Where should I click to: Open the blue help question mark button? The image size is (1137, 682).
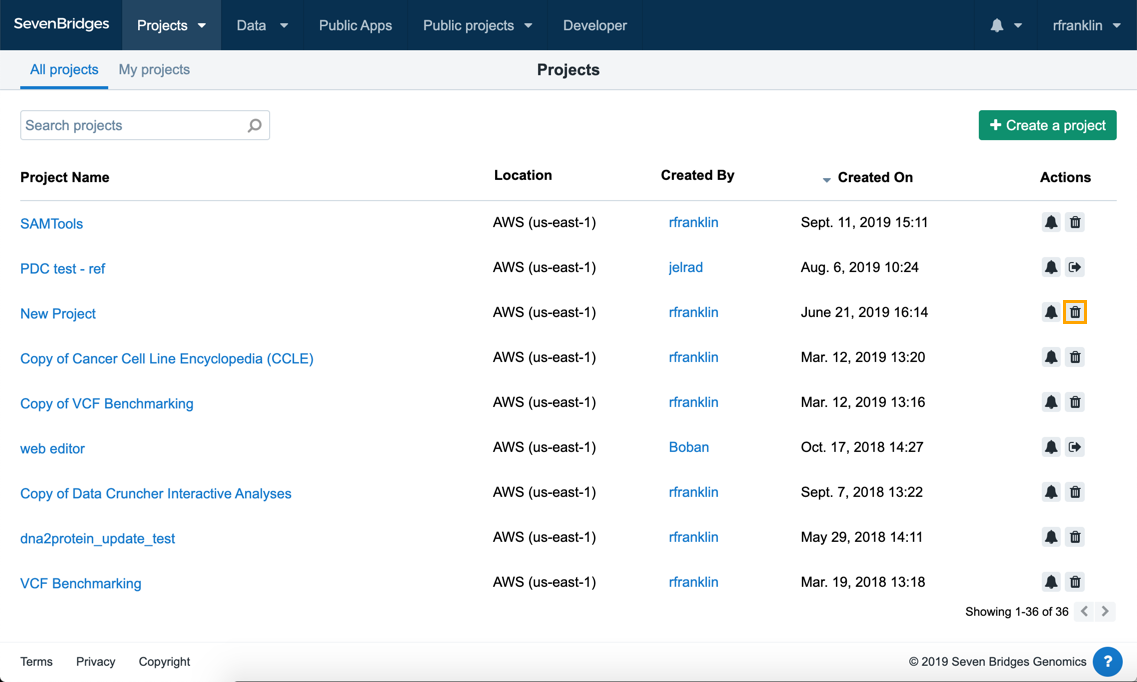(1107, 661)
